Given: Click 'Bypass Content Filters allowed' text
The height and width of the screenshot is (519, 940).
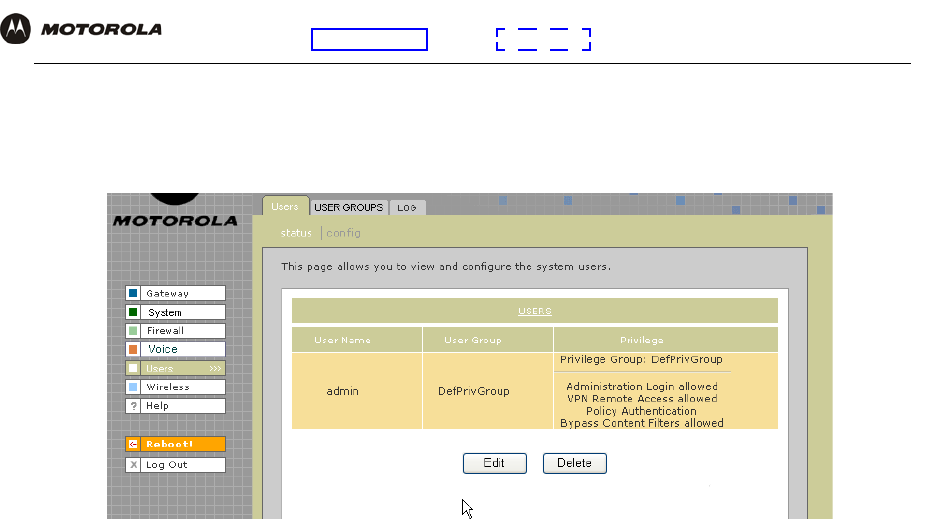Looking at the screenshot, I should coord(641,423).
